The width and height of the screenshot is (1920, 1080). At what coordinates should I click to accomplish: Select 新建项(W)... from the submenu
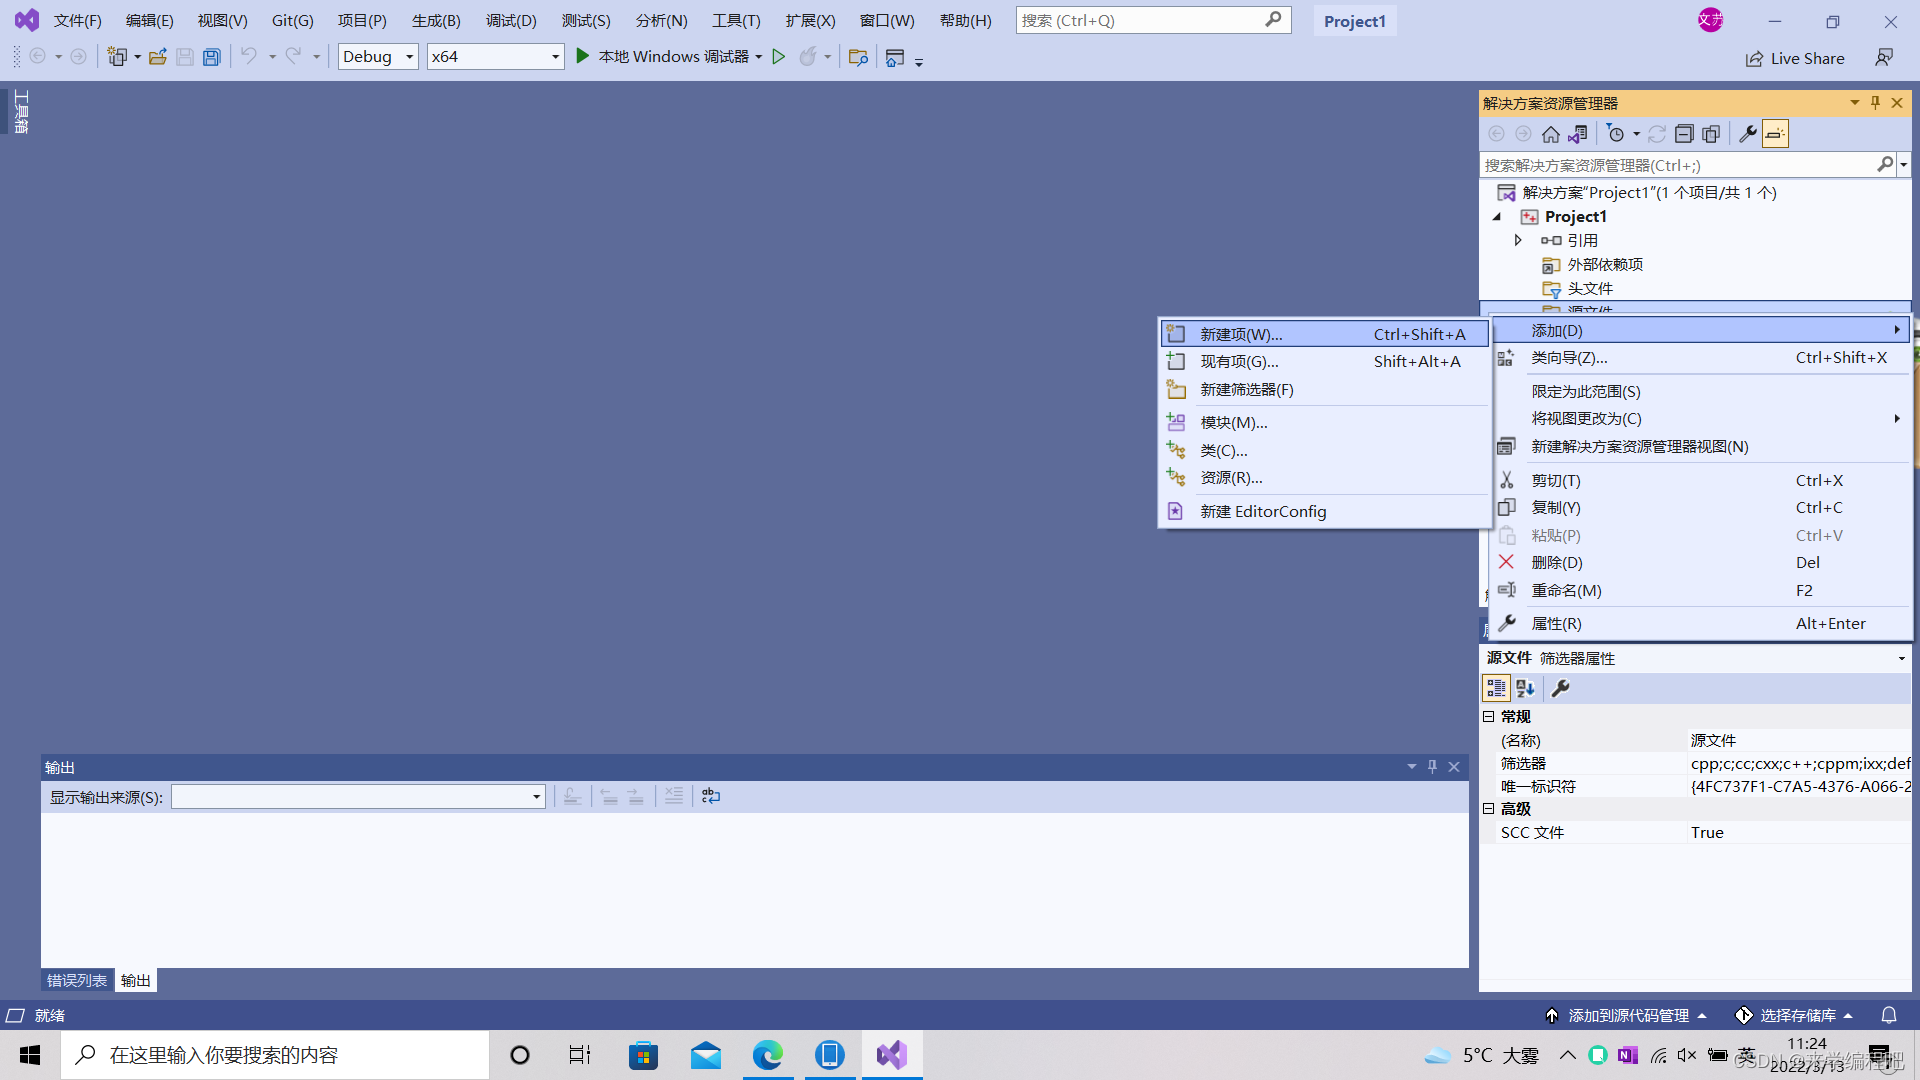[x=1240, y=334]
